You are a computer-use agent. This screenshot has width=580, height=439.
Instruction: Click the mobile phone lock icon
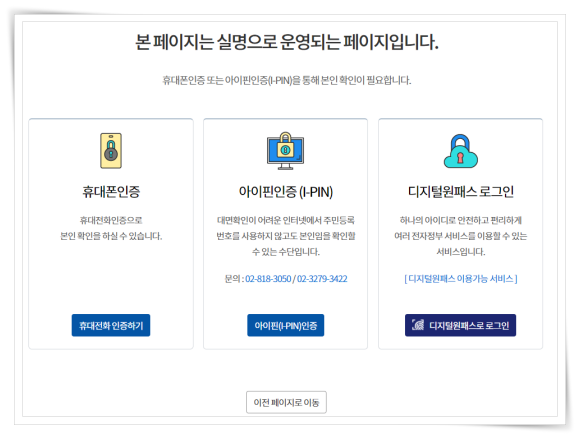[x=111, y=151]
